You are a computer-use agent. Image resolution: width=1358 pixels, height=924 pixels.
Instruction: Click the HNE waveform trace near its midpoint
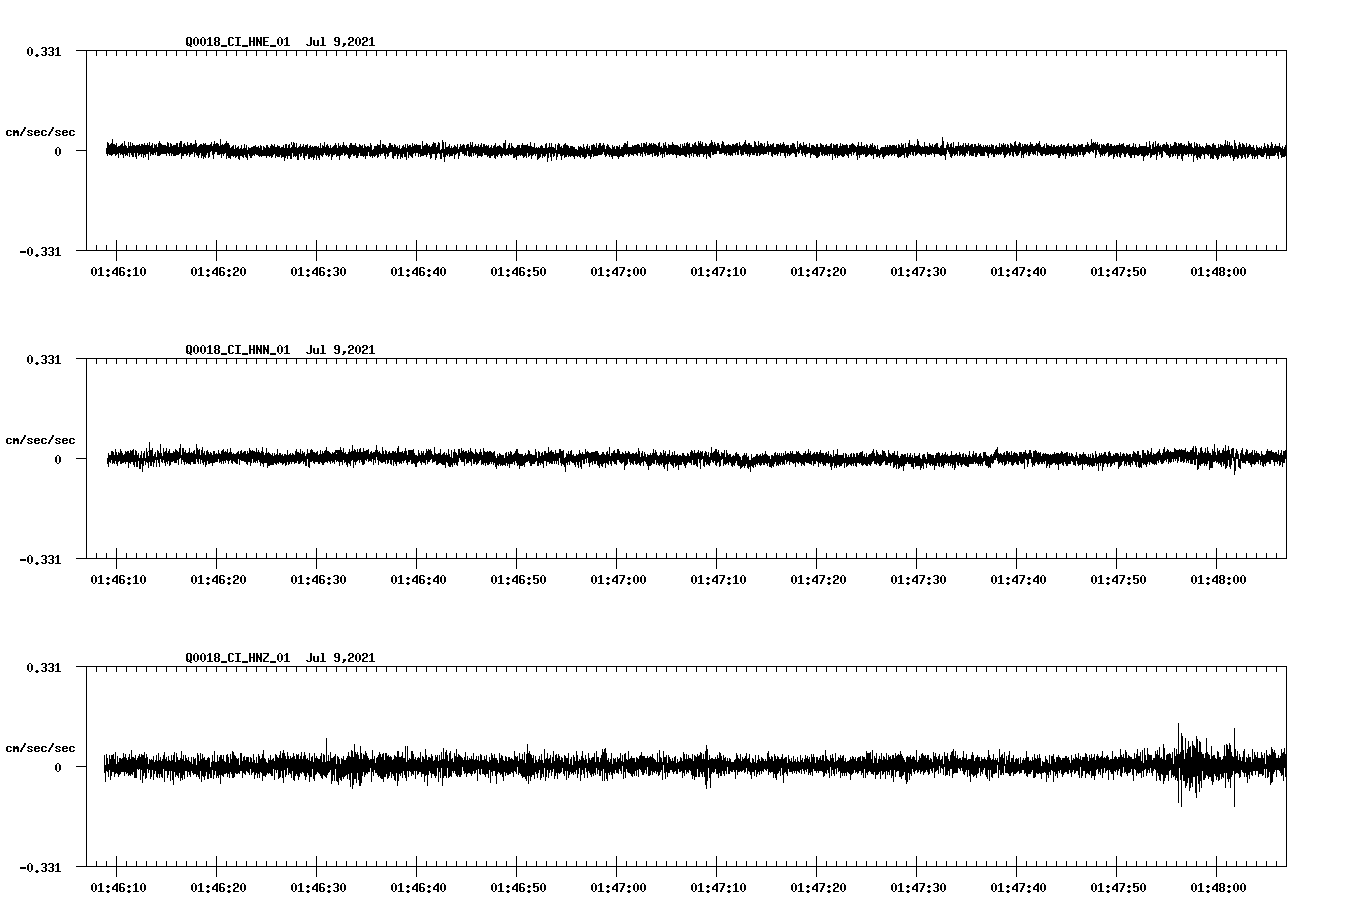690,150
